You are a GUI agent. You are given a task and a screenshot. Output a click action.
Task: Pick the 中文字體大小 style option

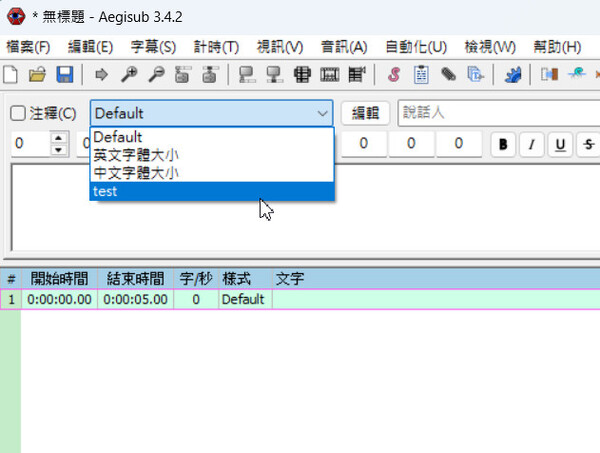tap(211, 173)
